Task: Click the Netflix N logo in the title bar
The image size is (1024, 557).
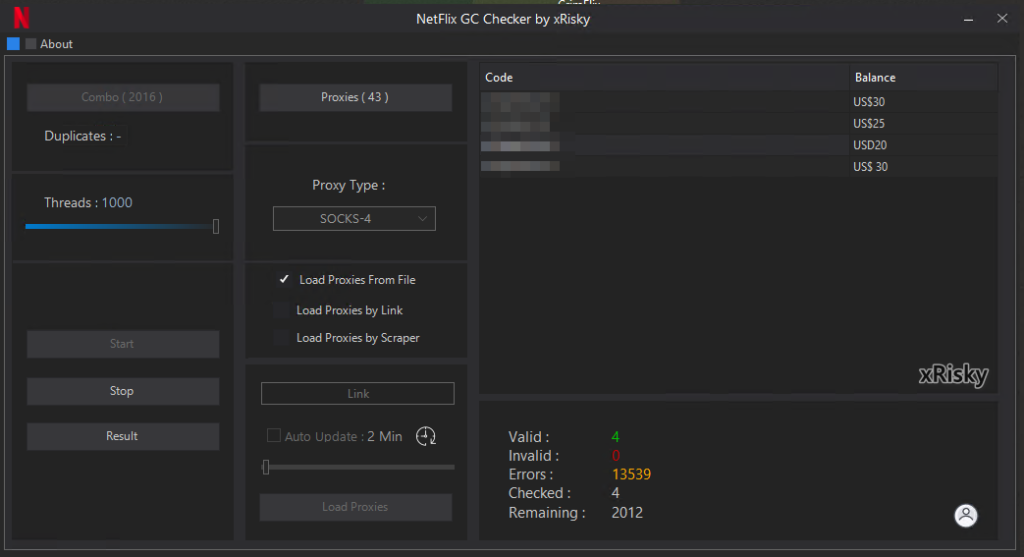Action: click(22, 17)
